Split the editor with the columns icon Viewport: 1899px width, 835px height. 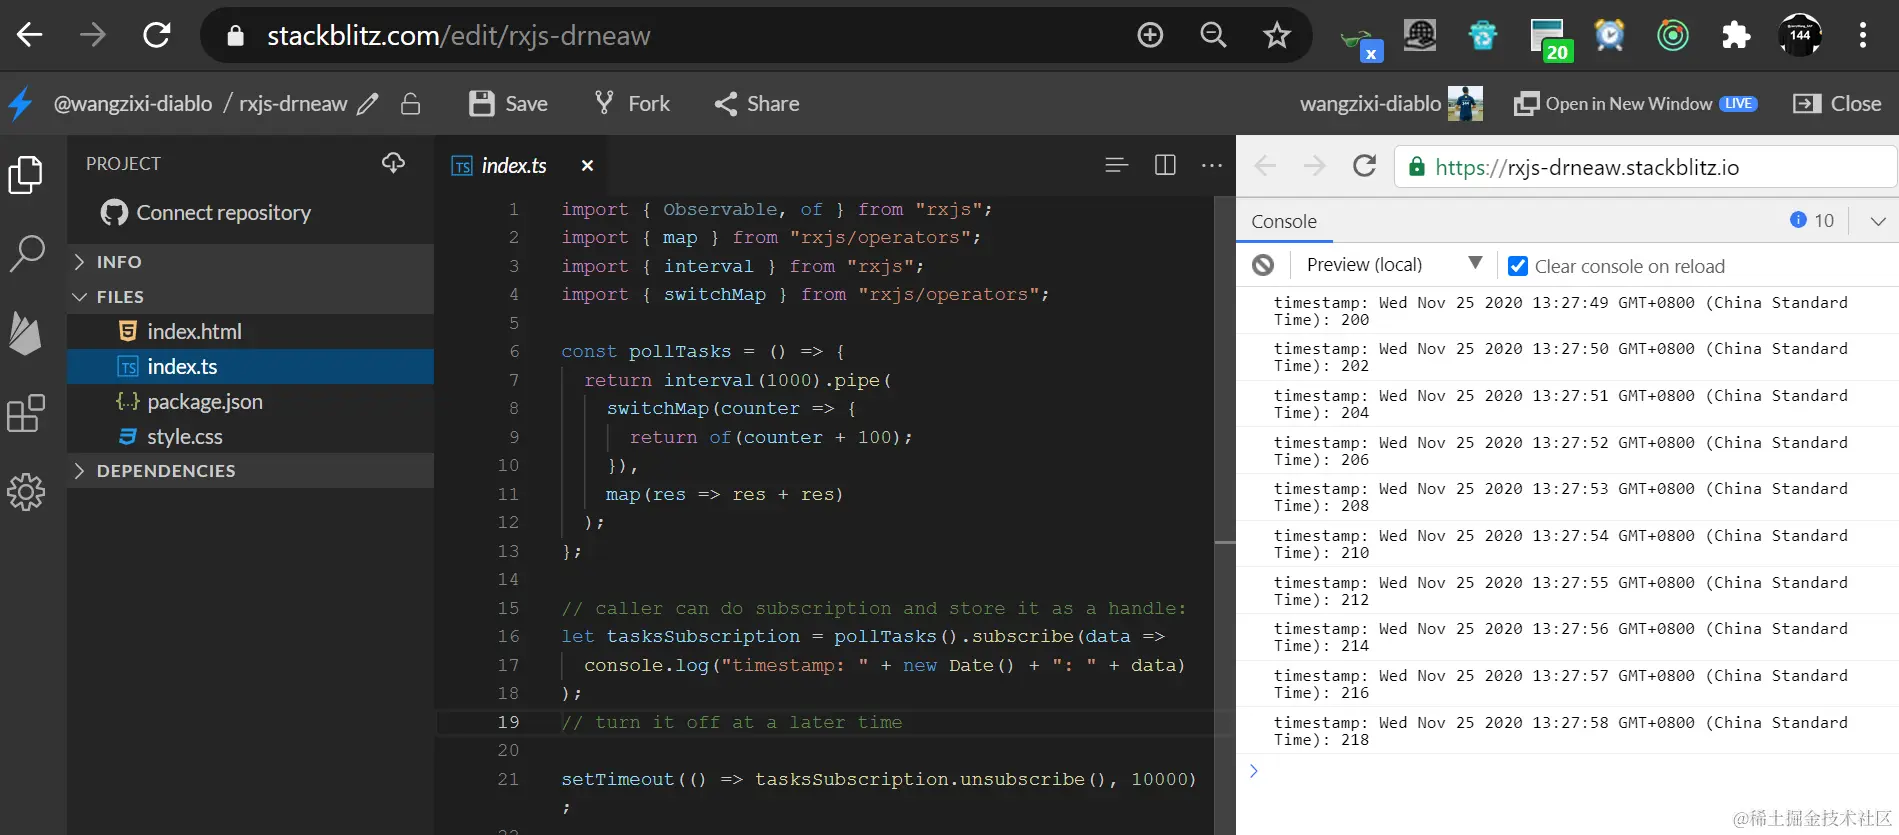click(x=1165, y=165)
